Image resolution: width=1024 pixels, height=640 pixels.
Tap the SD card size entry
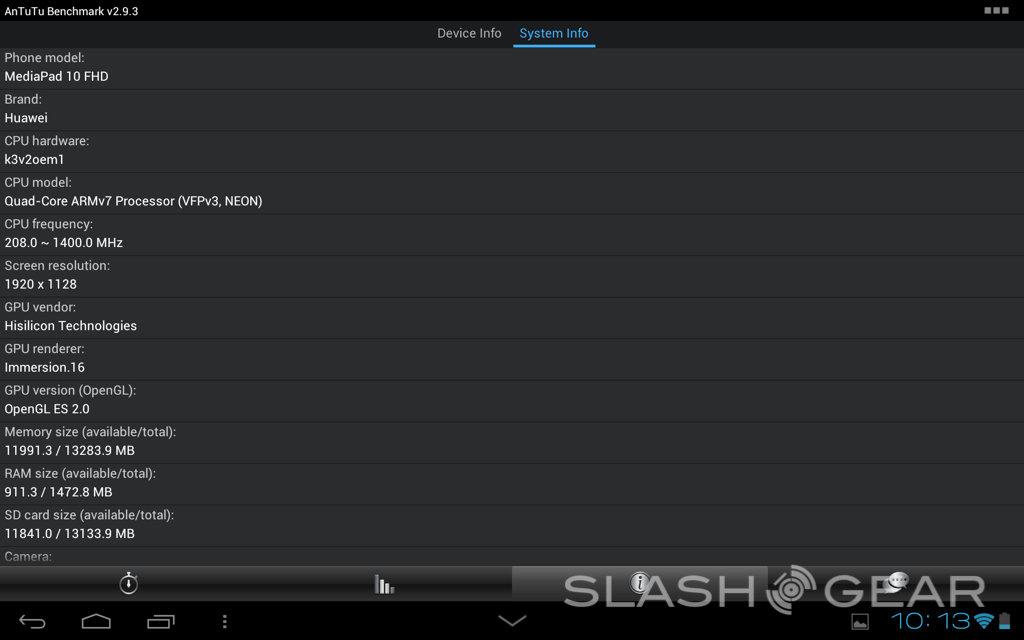pyautogui.click(x=512, y=525)
